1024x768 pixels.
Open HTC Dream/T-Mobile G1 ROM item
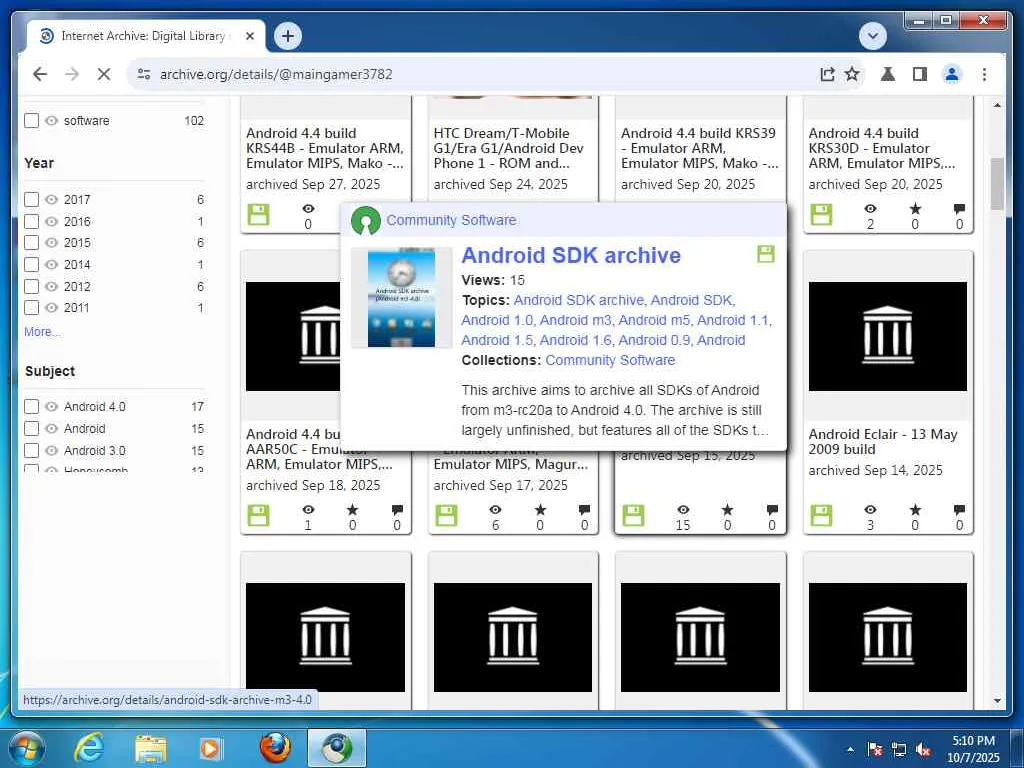point(509,148)
